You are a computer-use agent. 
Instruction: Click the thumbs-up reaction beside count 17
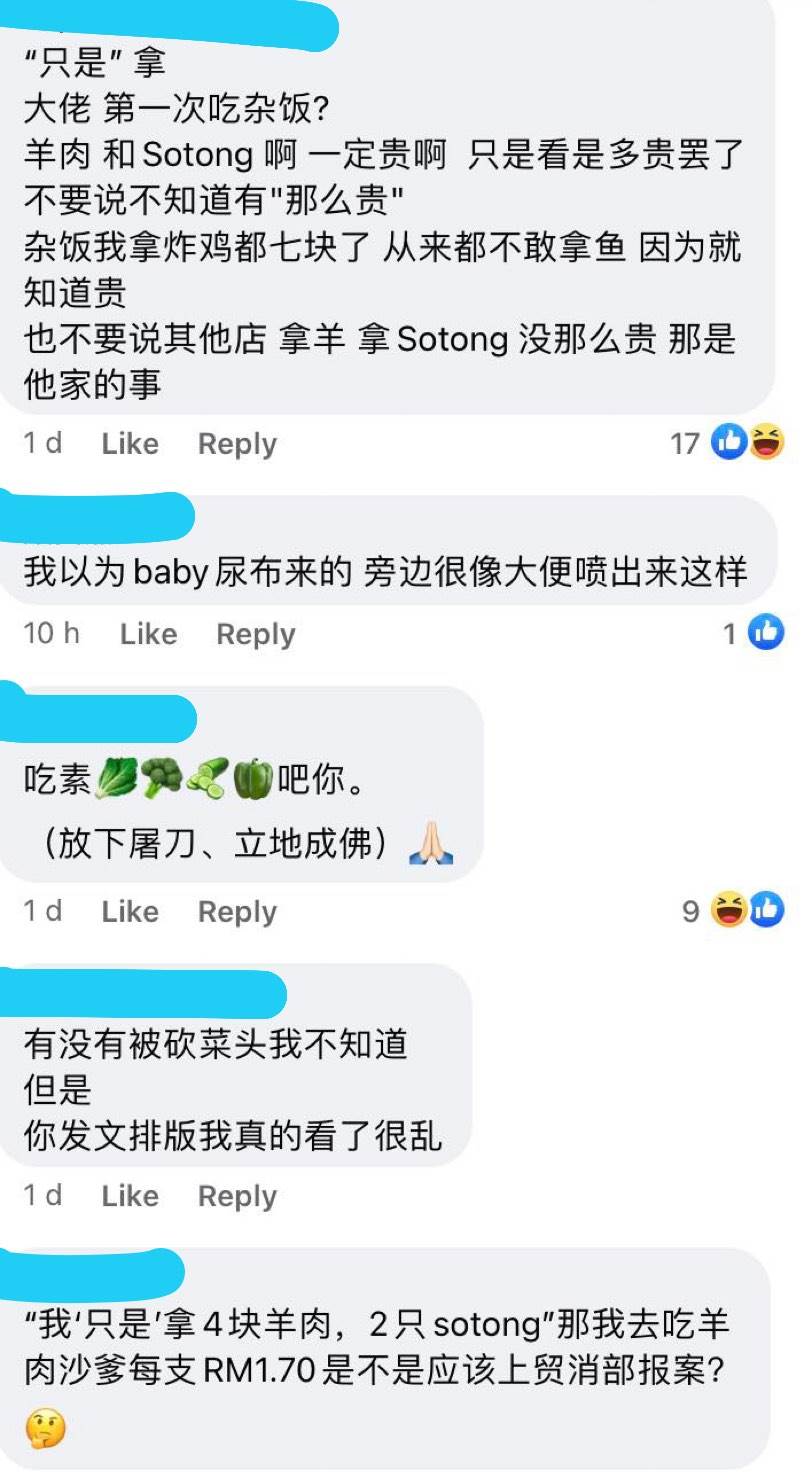pyautogui.click(x=730, y=442)
